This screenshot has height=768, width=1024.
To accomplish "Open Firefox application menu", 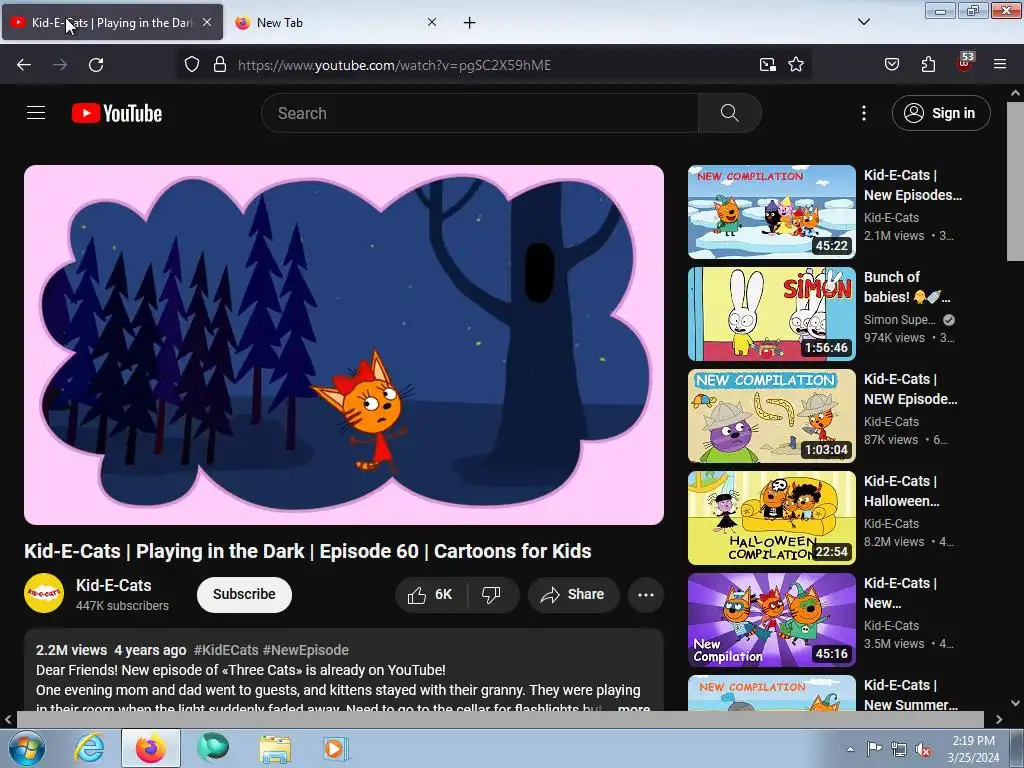I will (1000, 65).
